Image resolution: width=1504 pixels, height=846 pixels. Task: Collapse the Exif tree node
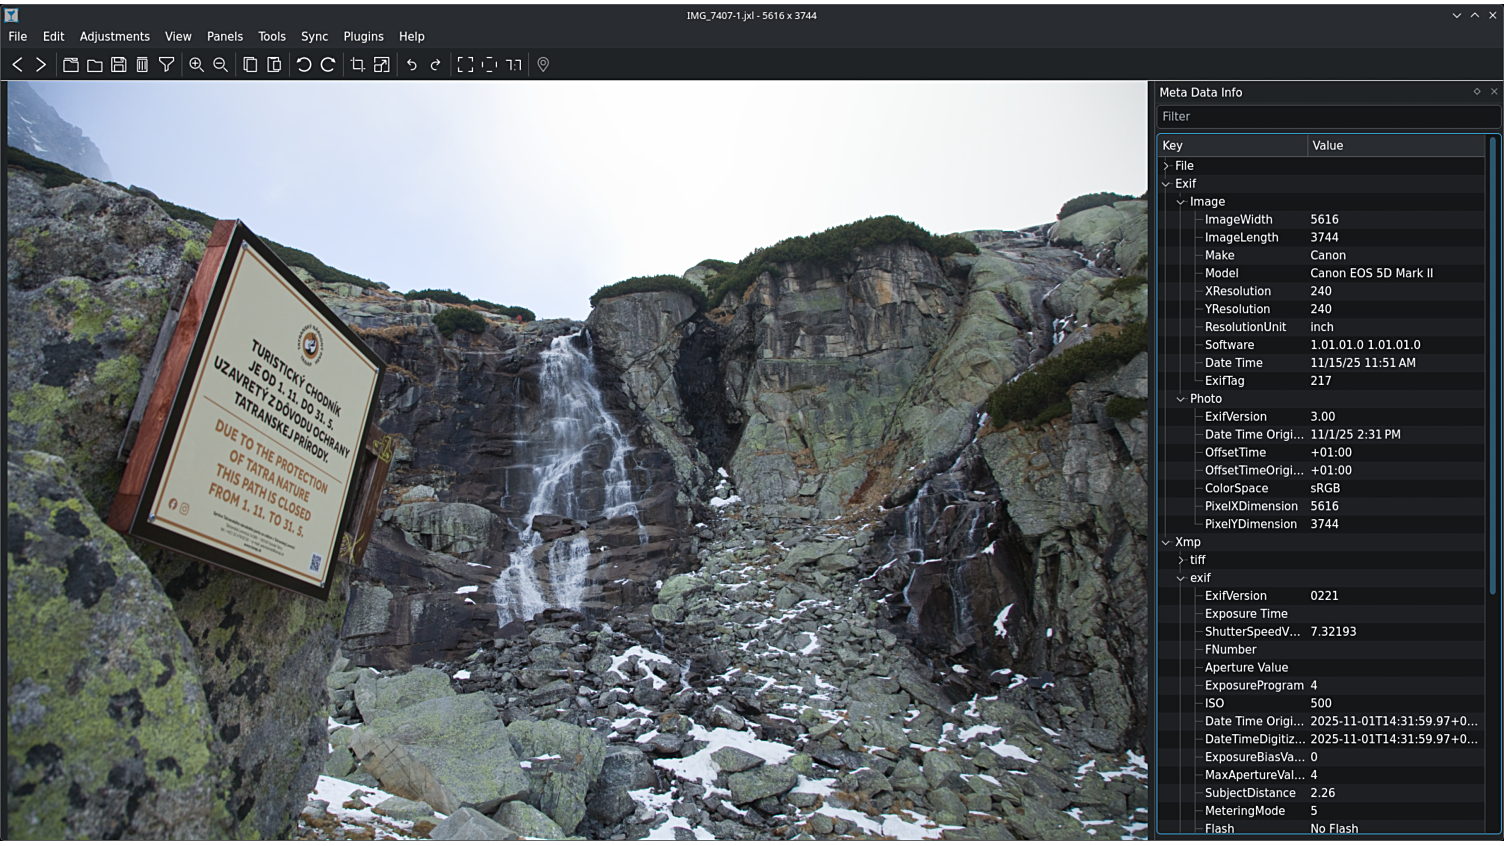point(1166,184)
